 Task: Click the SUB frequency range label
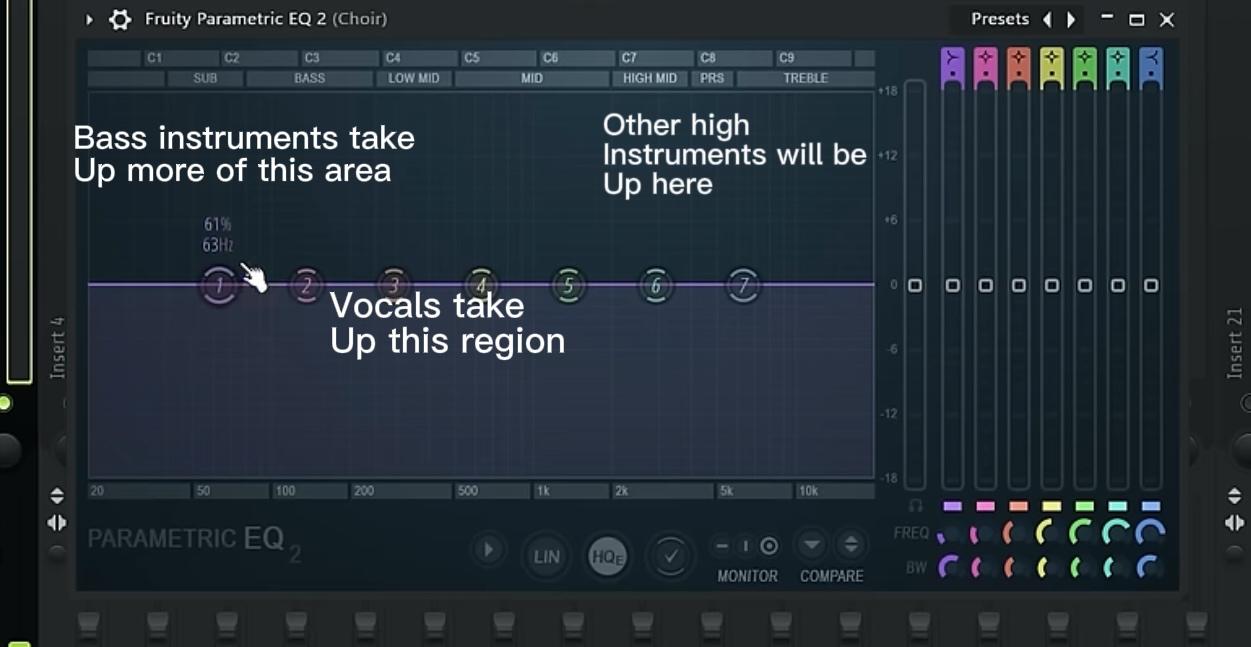[x=205, y=78]
